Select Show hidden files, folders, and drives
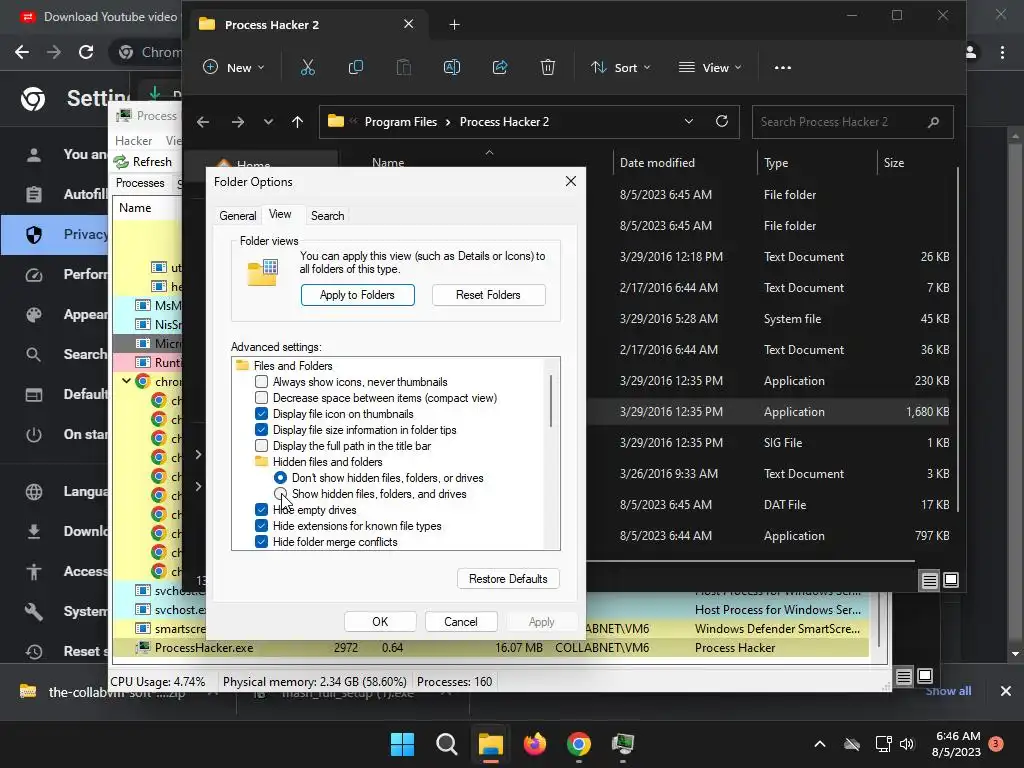The height and width of the screenshot is (768, 1024). tap(280, 494)
